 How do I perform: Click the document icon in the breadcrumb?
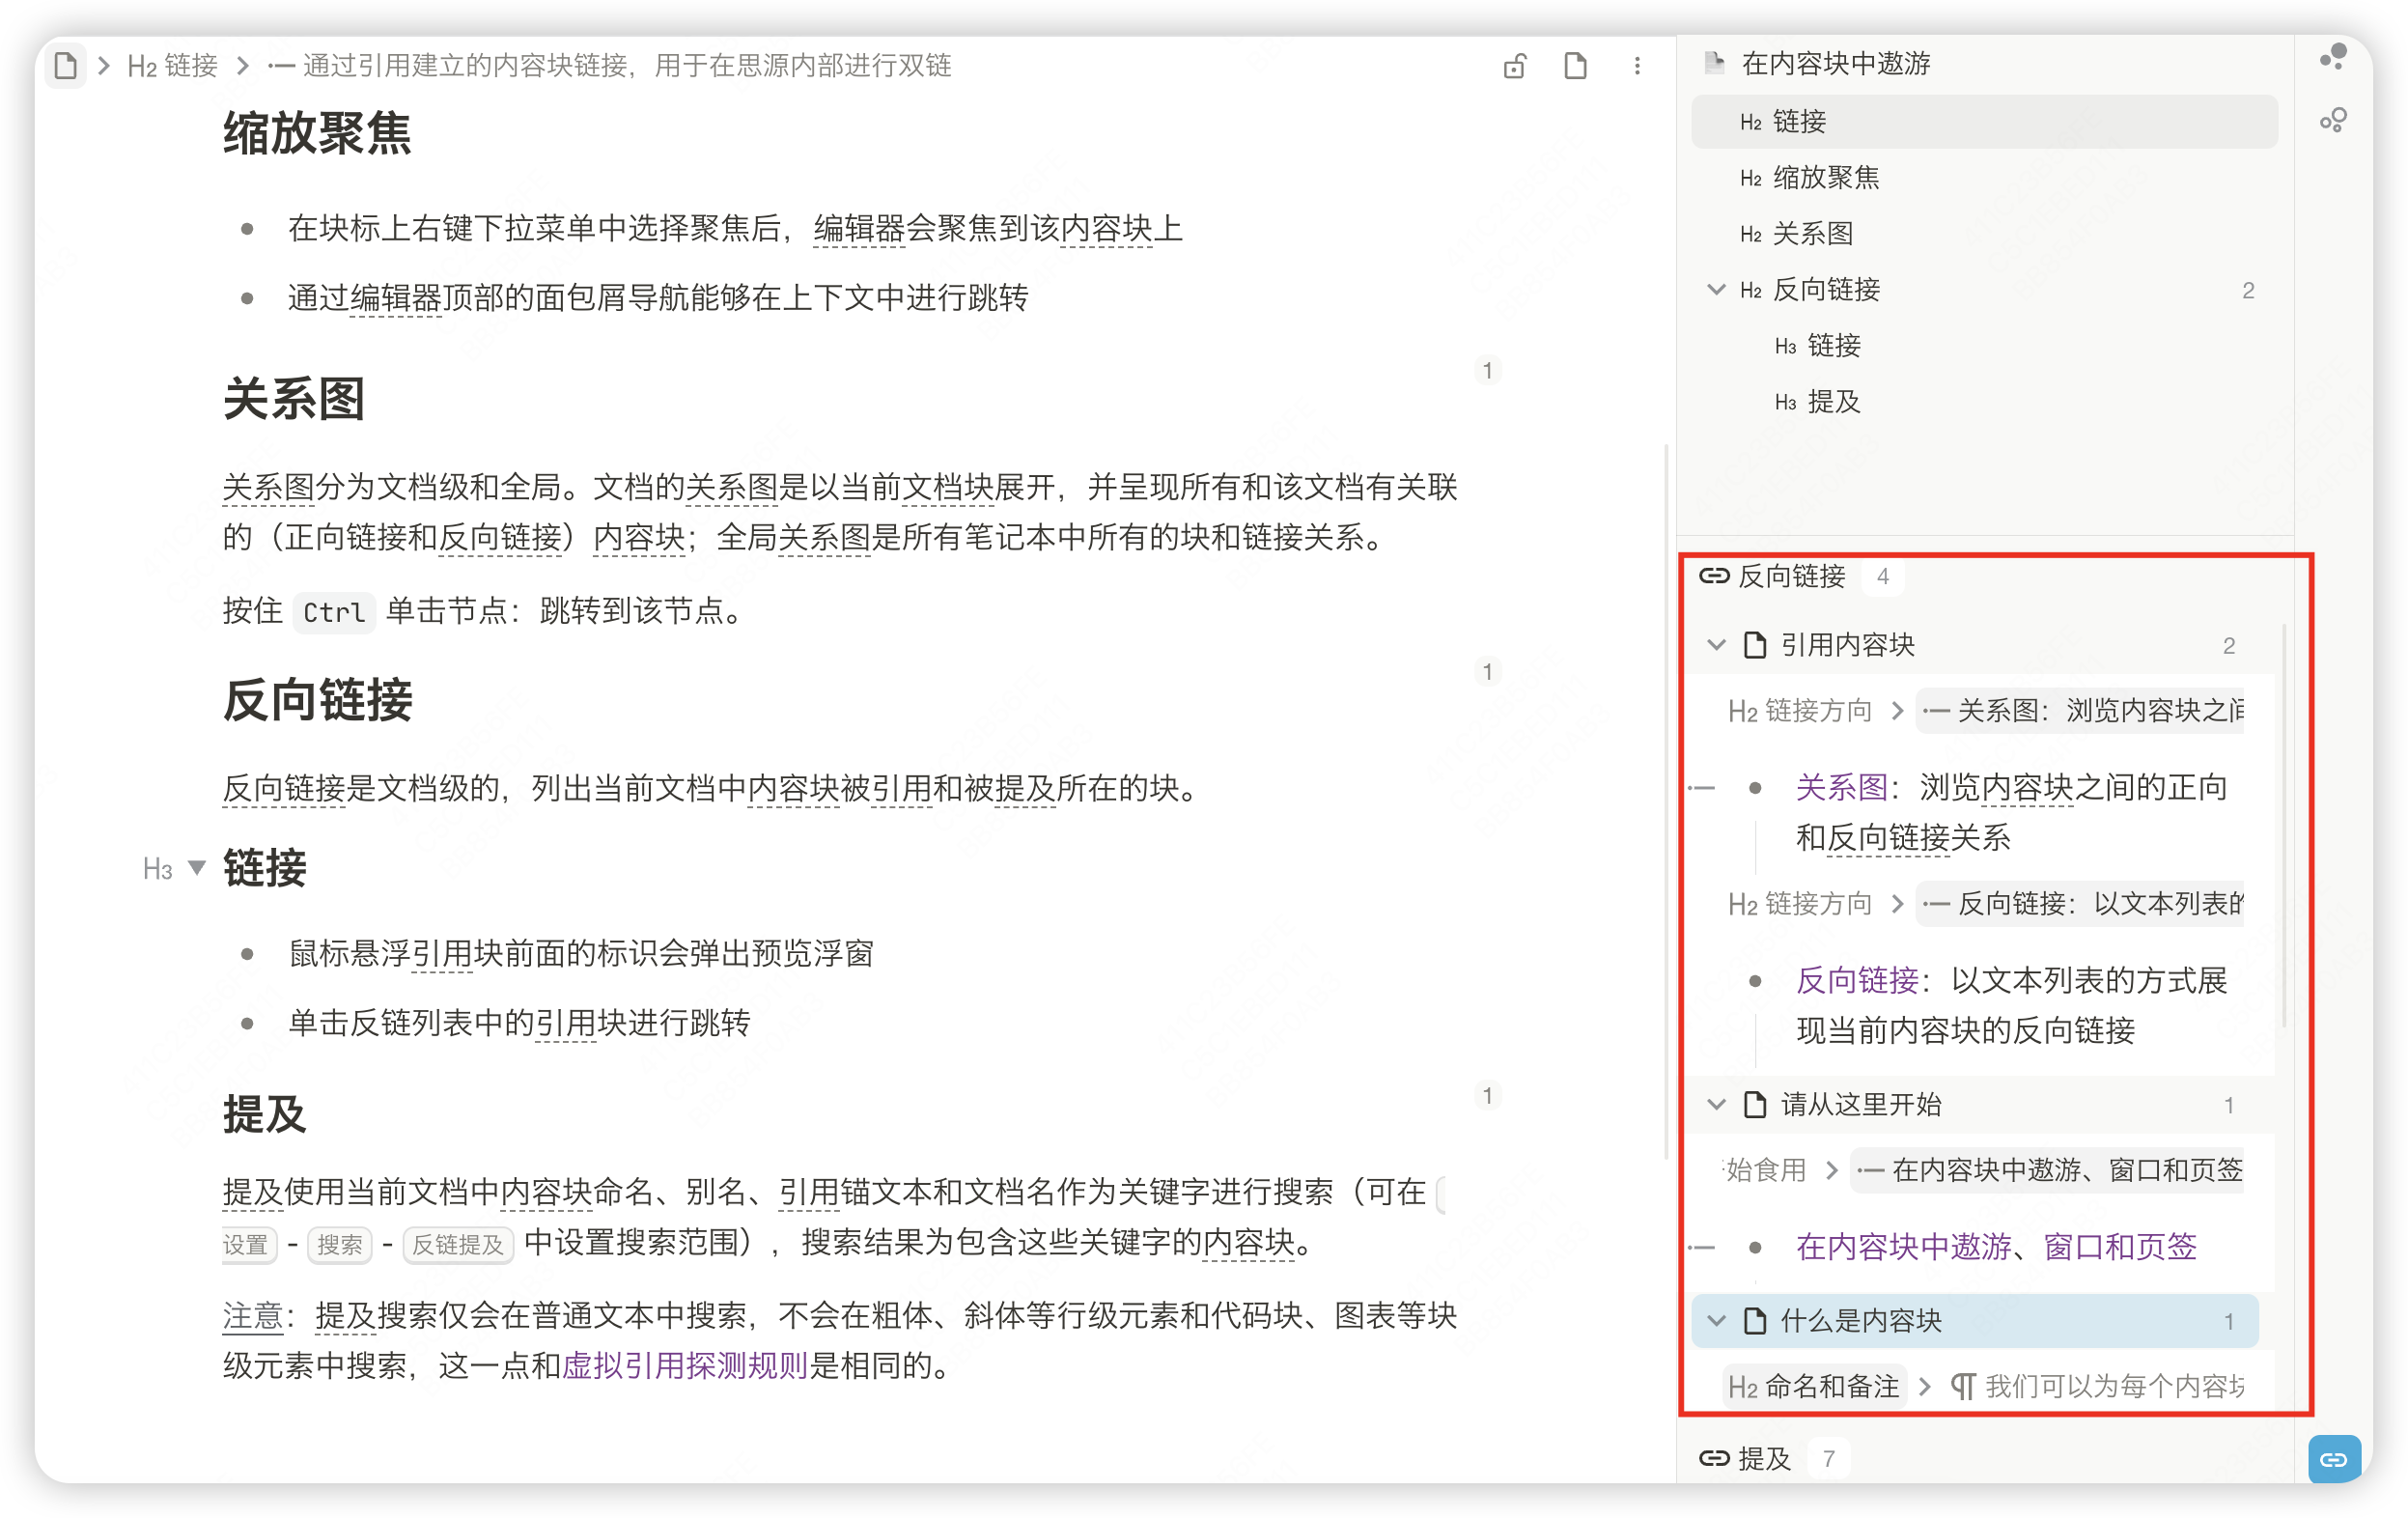click(x=66, y=66)
